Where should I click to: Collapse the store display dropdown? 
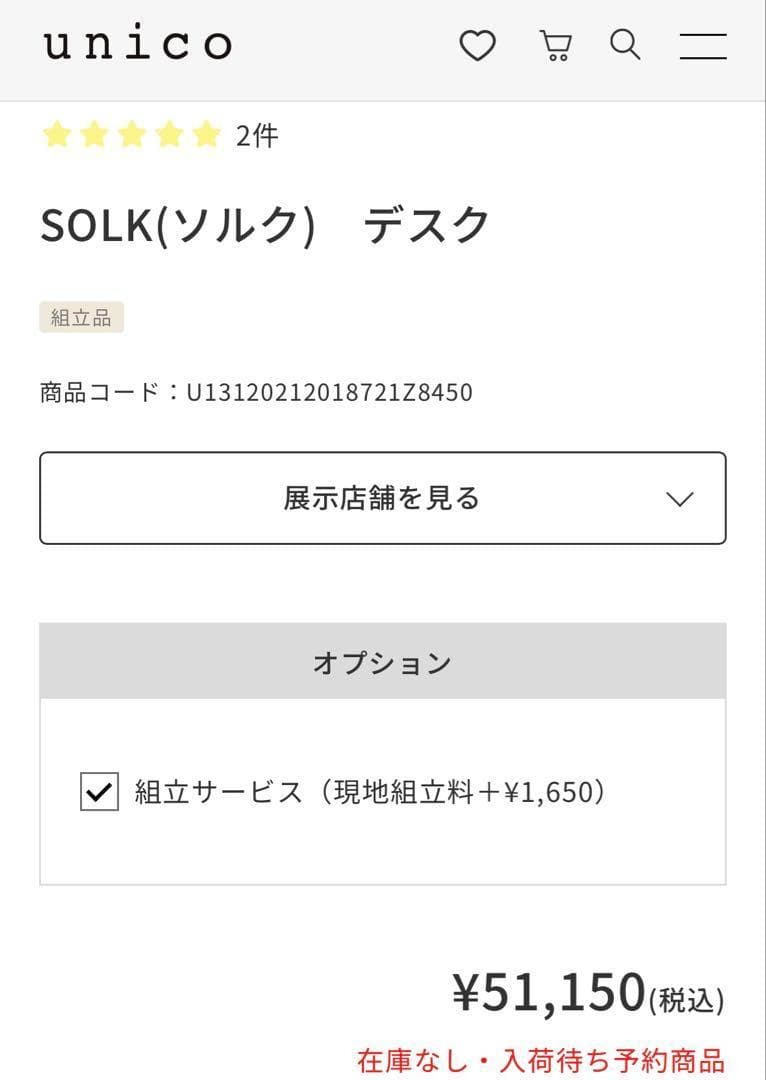click(383, 498)
